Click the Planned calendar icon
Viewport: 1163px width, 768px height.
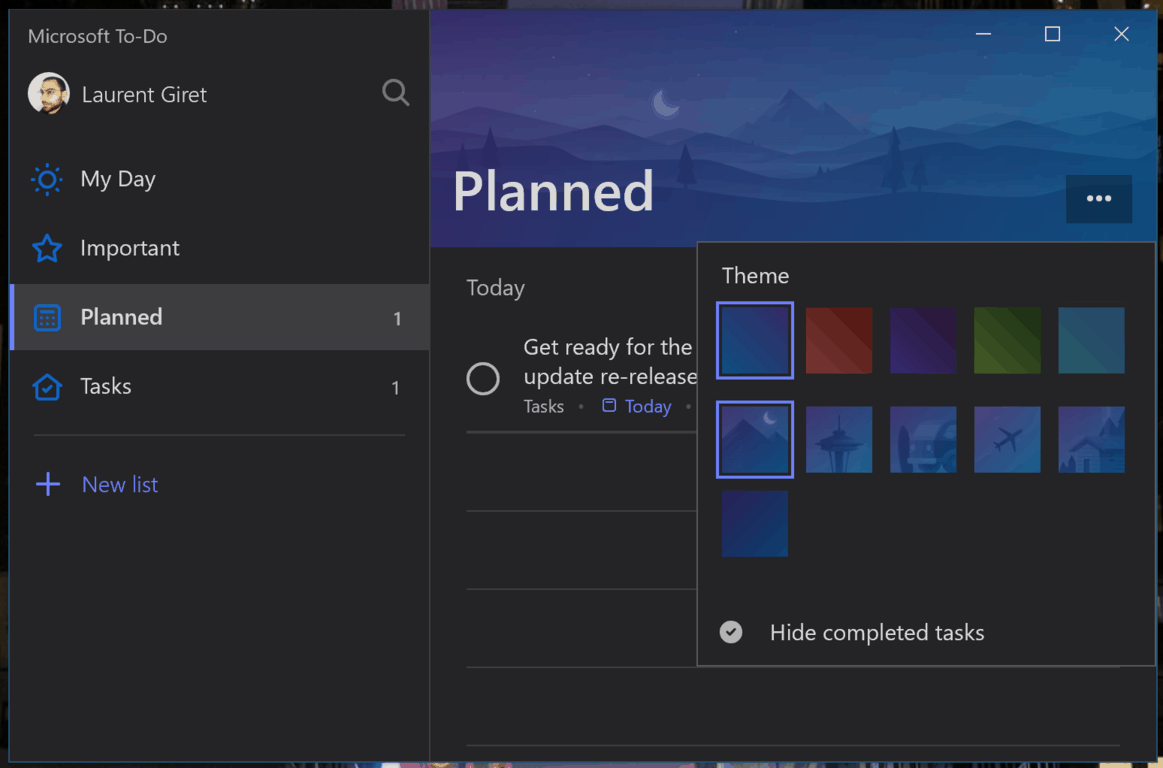click(x=47, y=318)
